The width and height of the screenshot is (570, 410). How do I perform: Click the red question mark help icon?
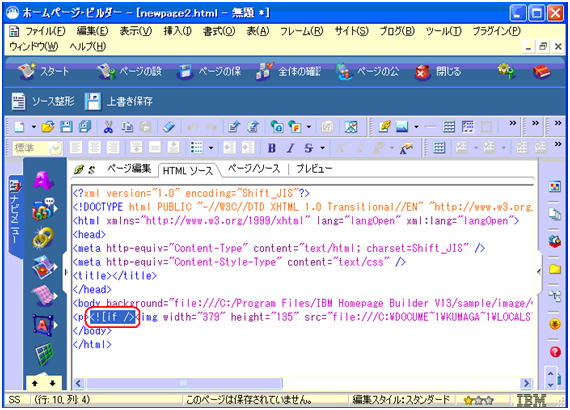pyautogui.click(x=555, y=351)
